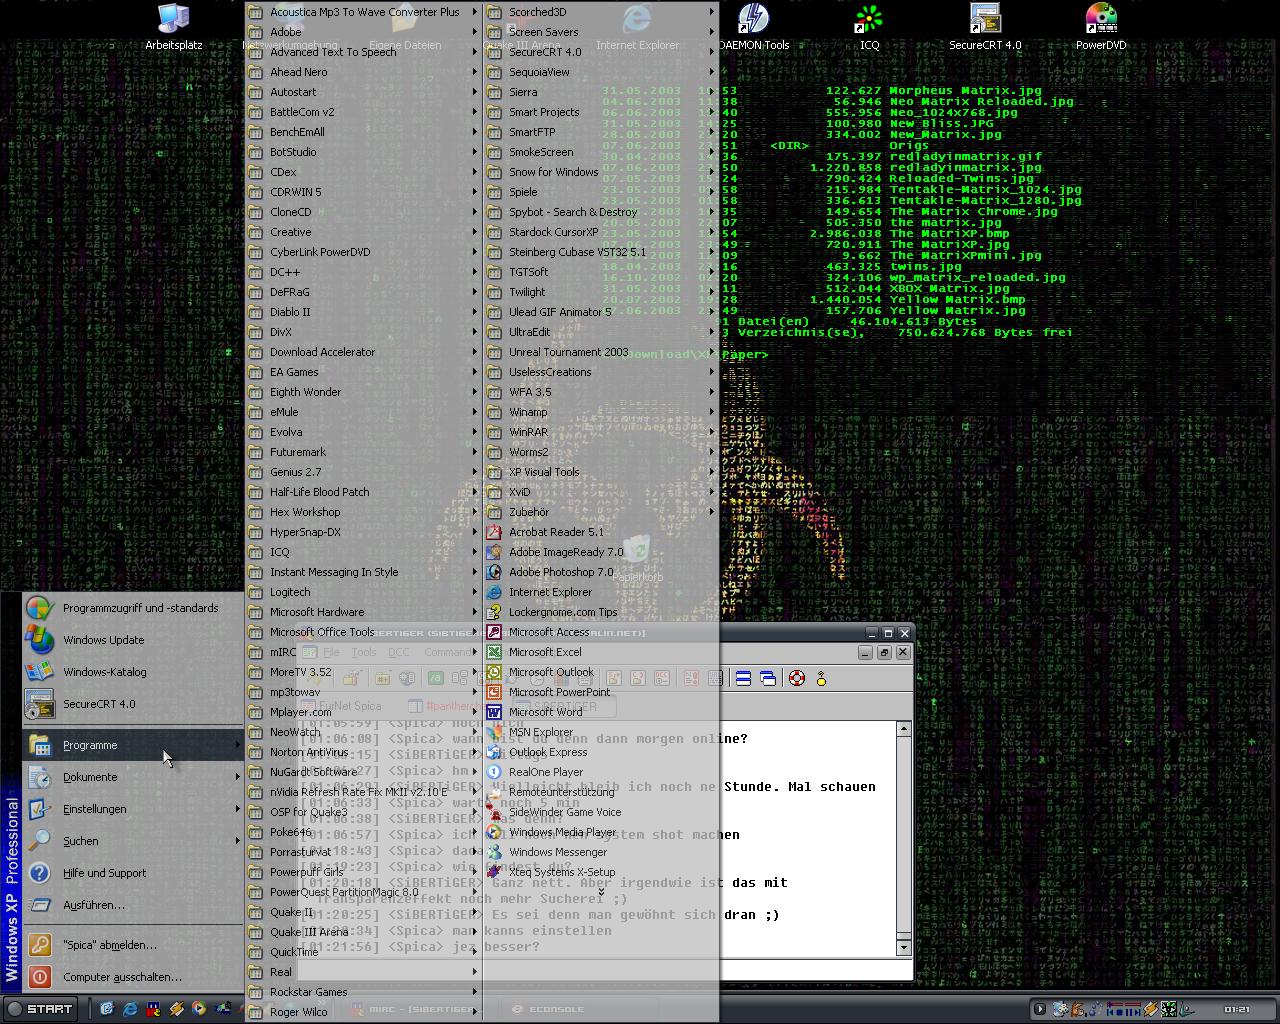1280x1024 pixels.
Task: Click the tile windows icon in mIRC toolbar
Action: pyautogui.click(x=743, y=678)
